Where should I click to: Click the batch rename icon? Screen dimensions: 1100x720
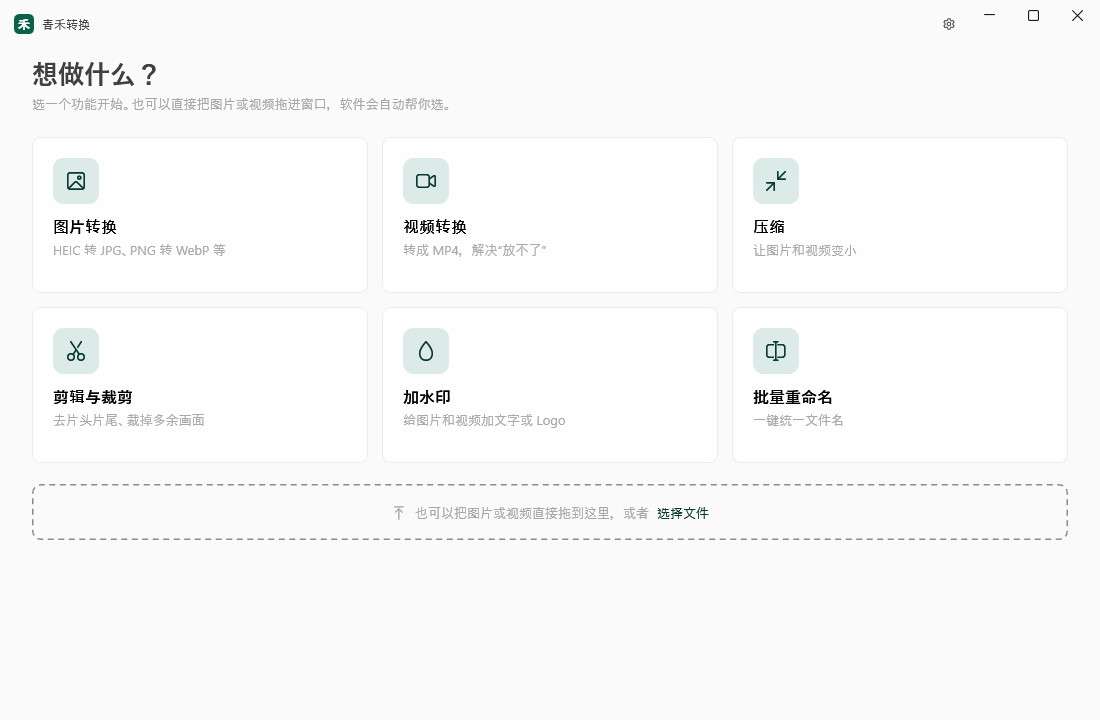tap(776, 351)
